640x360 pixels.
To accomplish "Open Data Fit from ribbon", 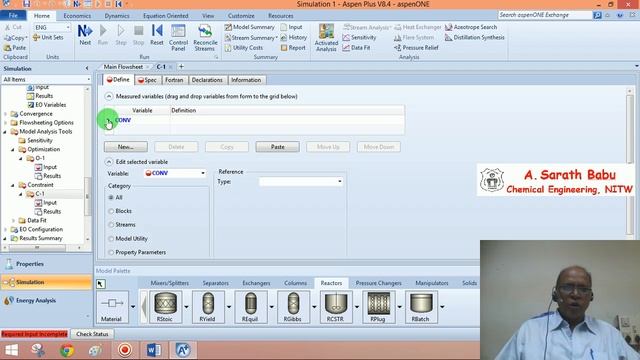I will 356,48.
